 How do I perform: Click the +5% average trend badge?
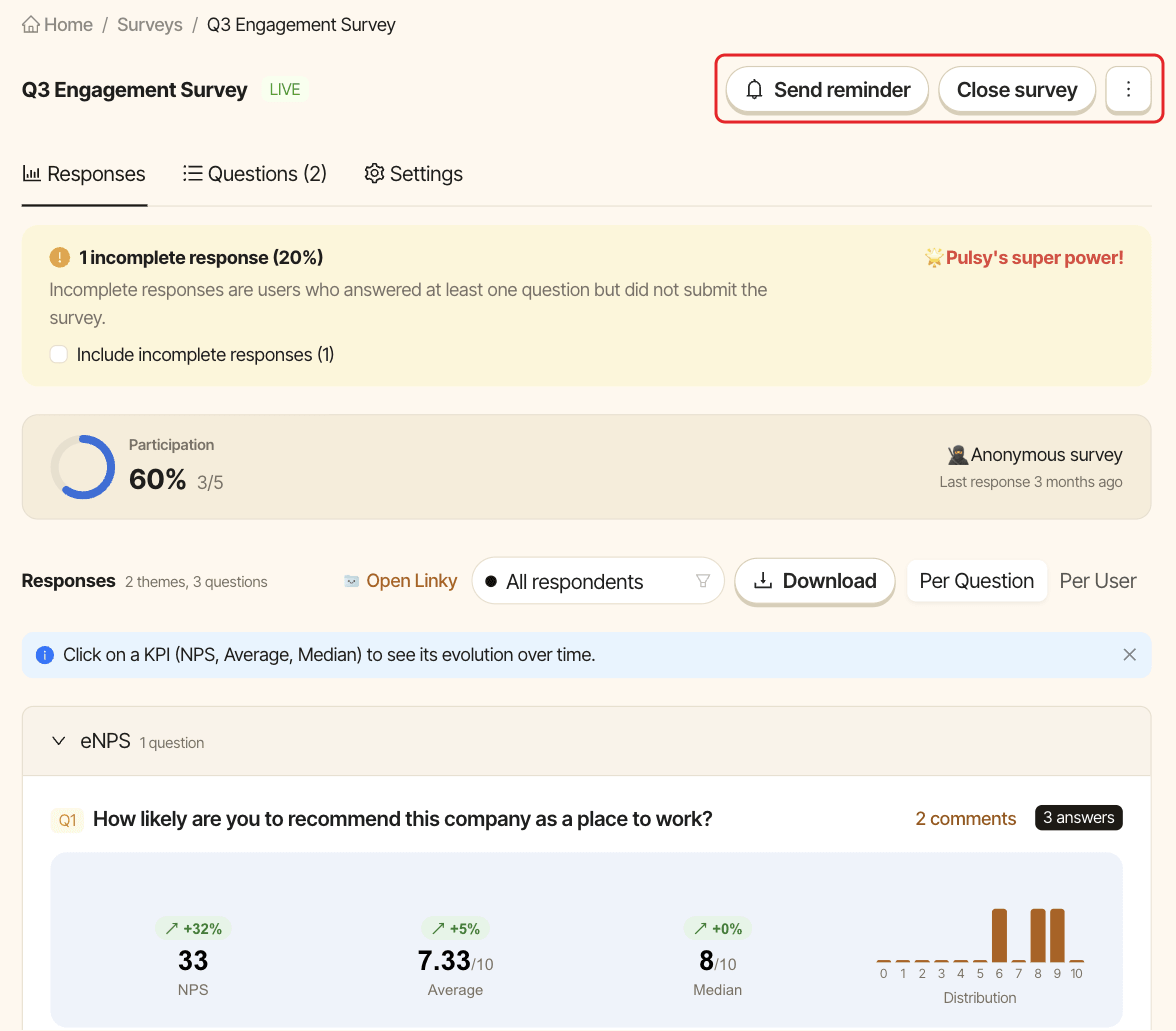tap(456, 929)
